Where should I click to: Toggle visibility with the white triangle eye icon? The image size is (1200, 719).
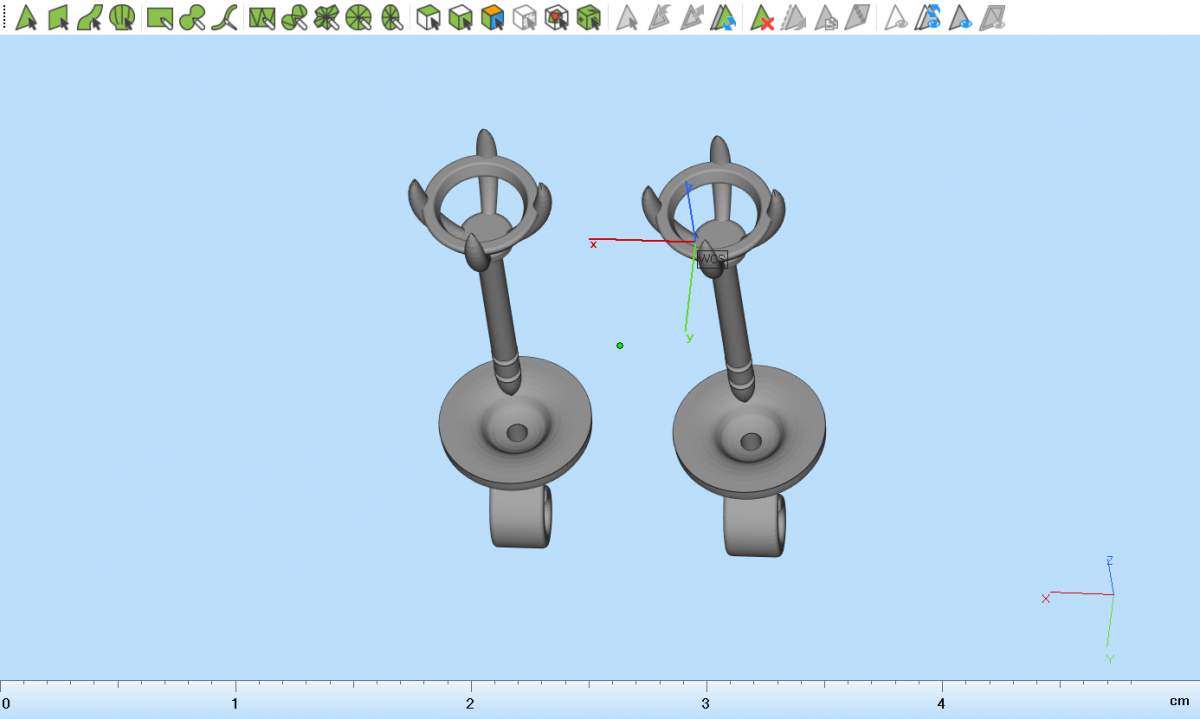pyautogui.click(x=897, y=17)
